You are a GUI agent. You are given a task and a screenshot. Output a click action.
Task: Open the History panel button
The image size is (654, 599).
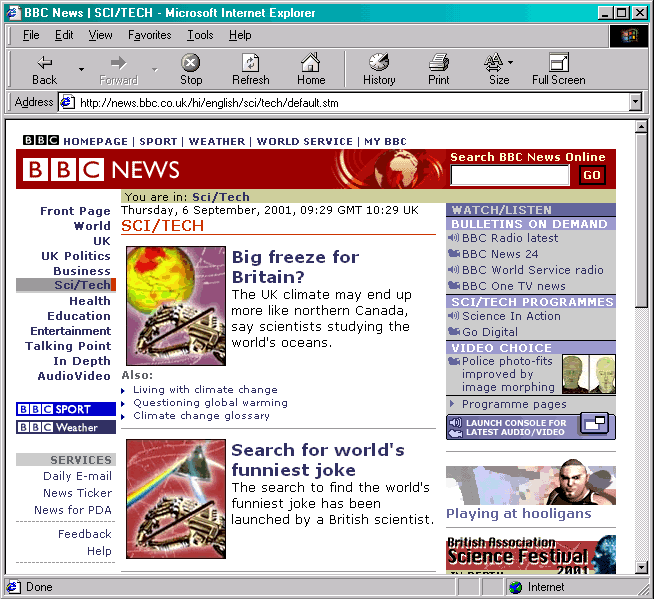tap(379, 70)
